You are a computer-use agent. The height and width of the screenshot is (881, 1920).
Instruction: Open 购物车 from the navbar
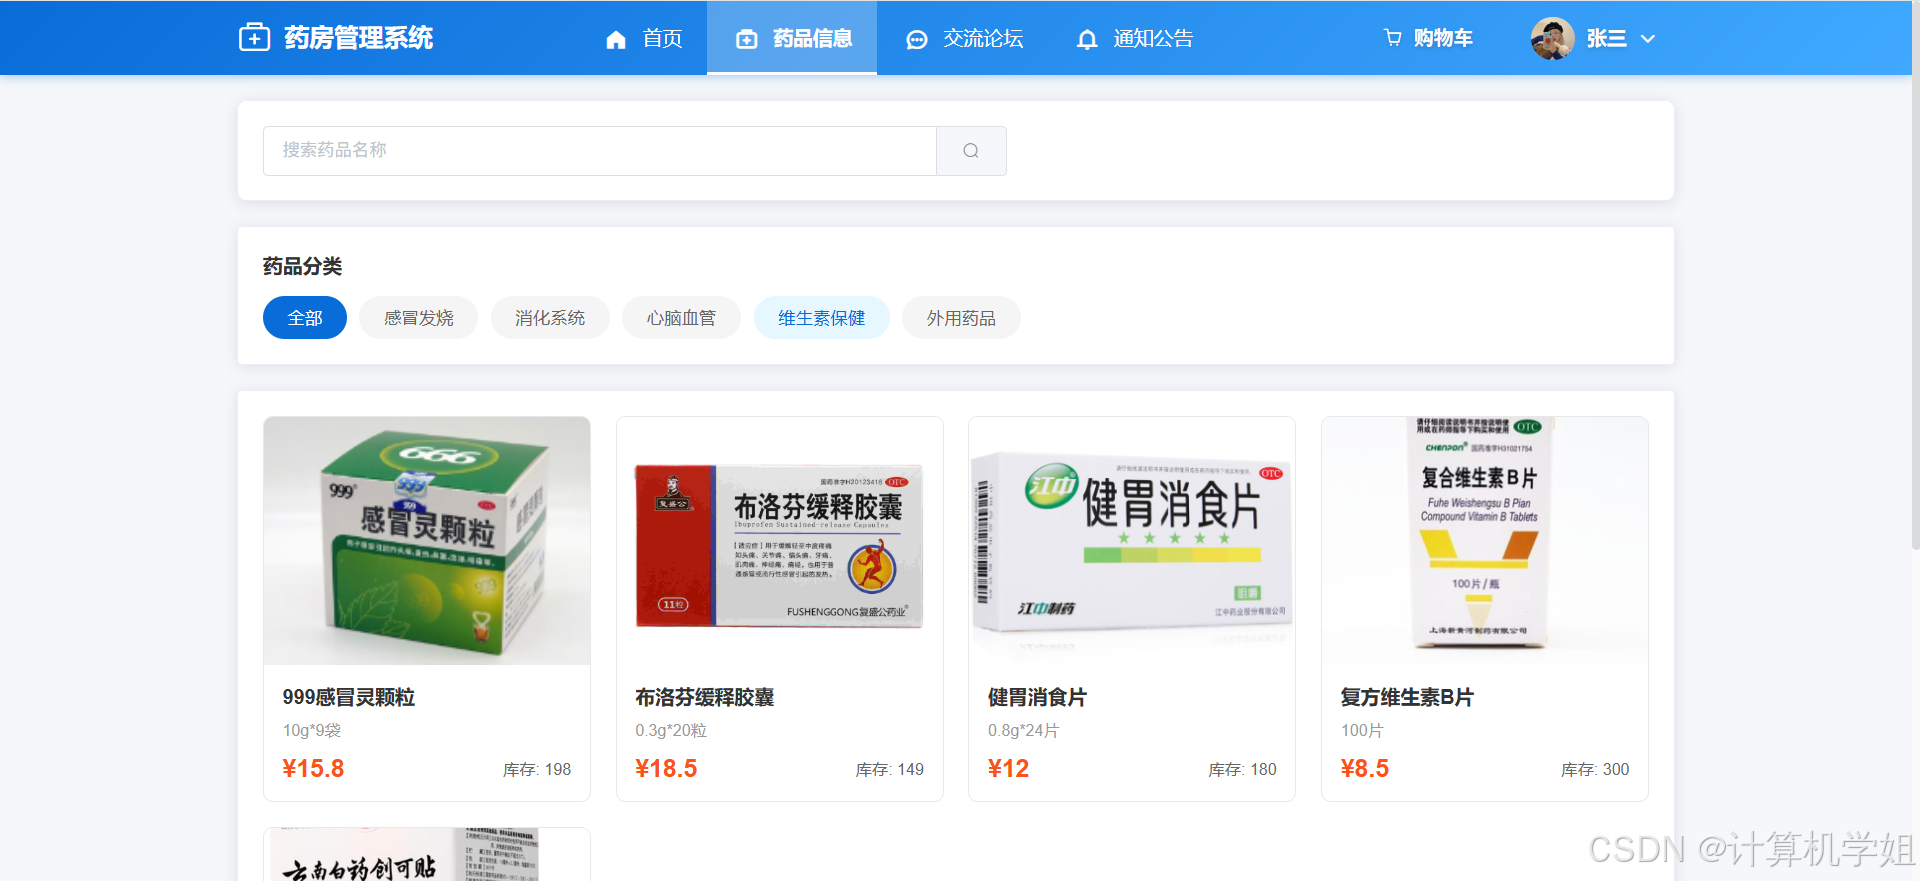tap(1428, 38)
